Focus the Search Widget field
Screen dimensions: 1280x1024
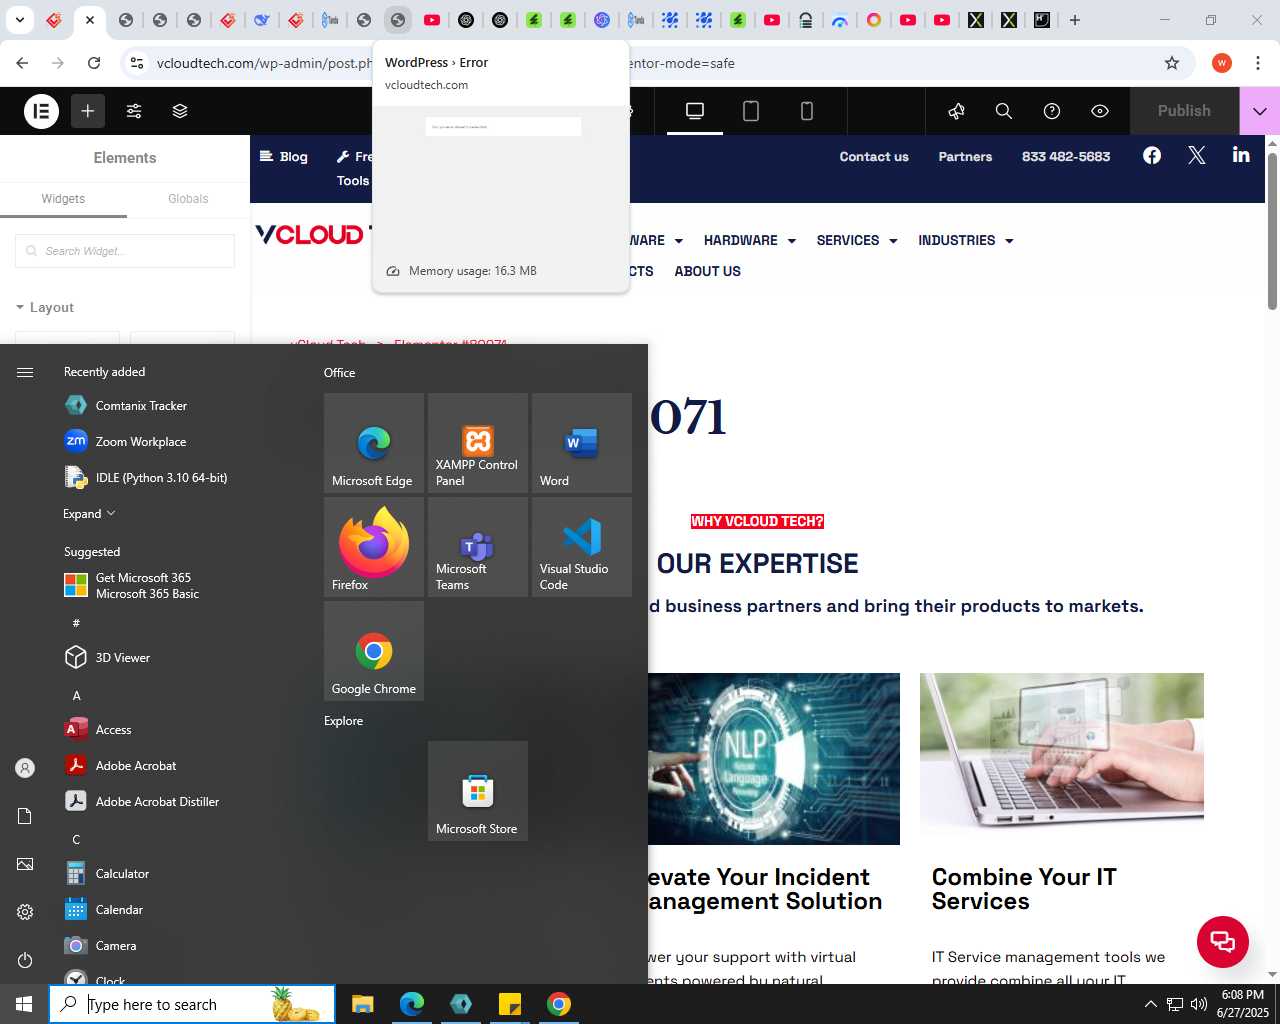click(125, 251)
